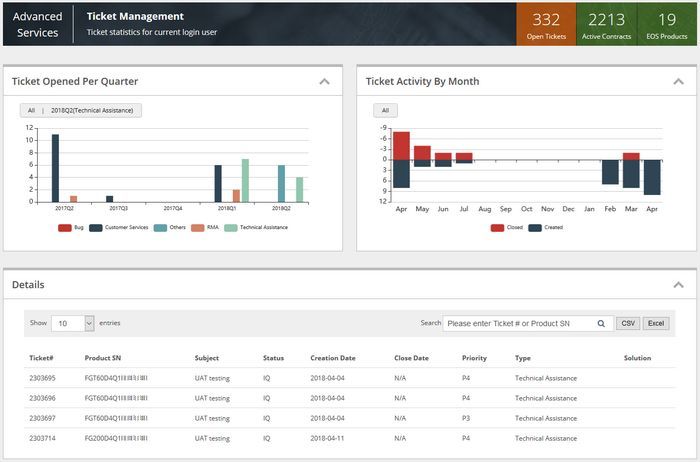700x462 pixels.
Task: Sort by Ticket# column header
Action: coord(41,358)
